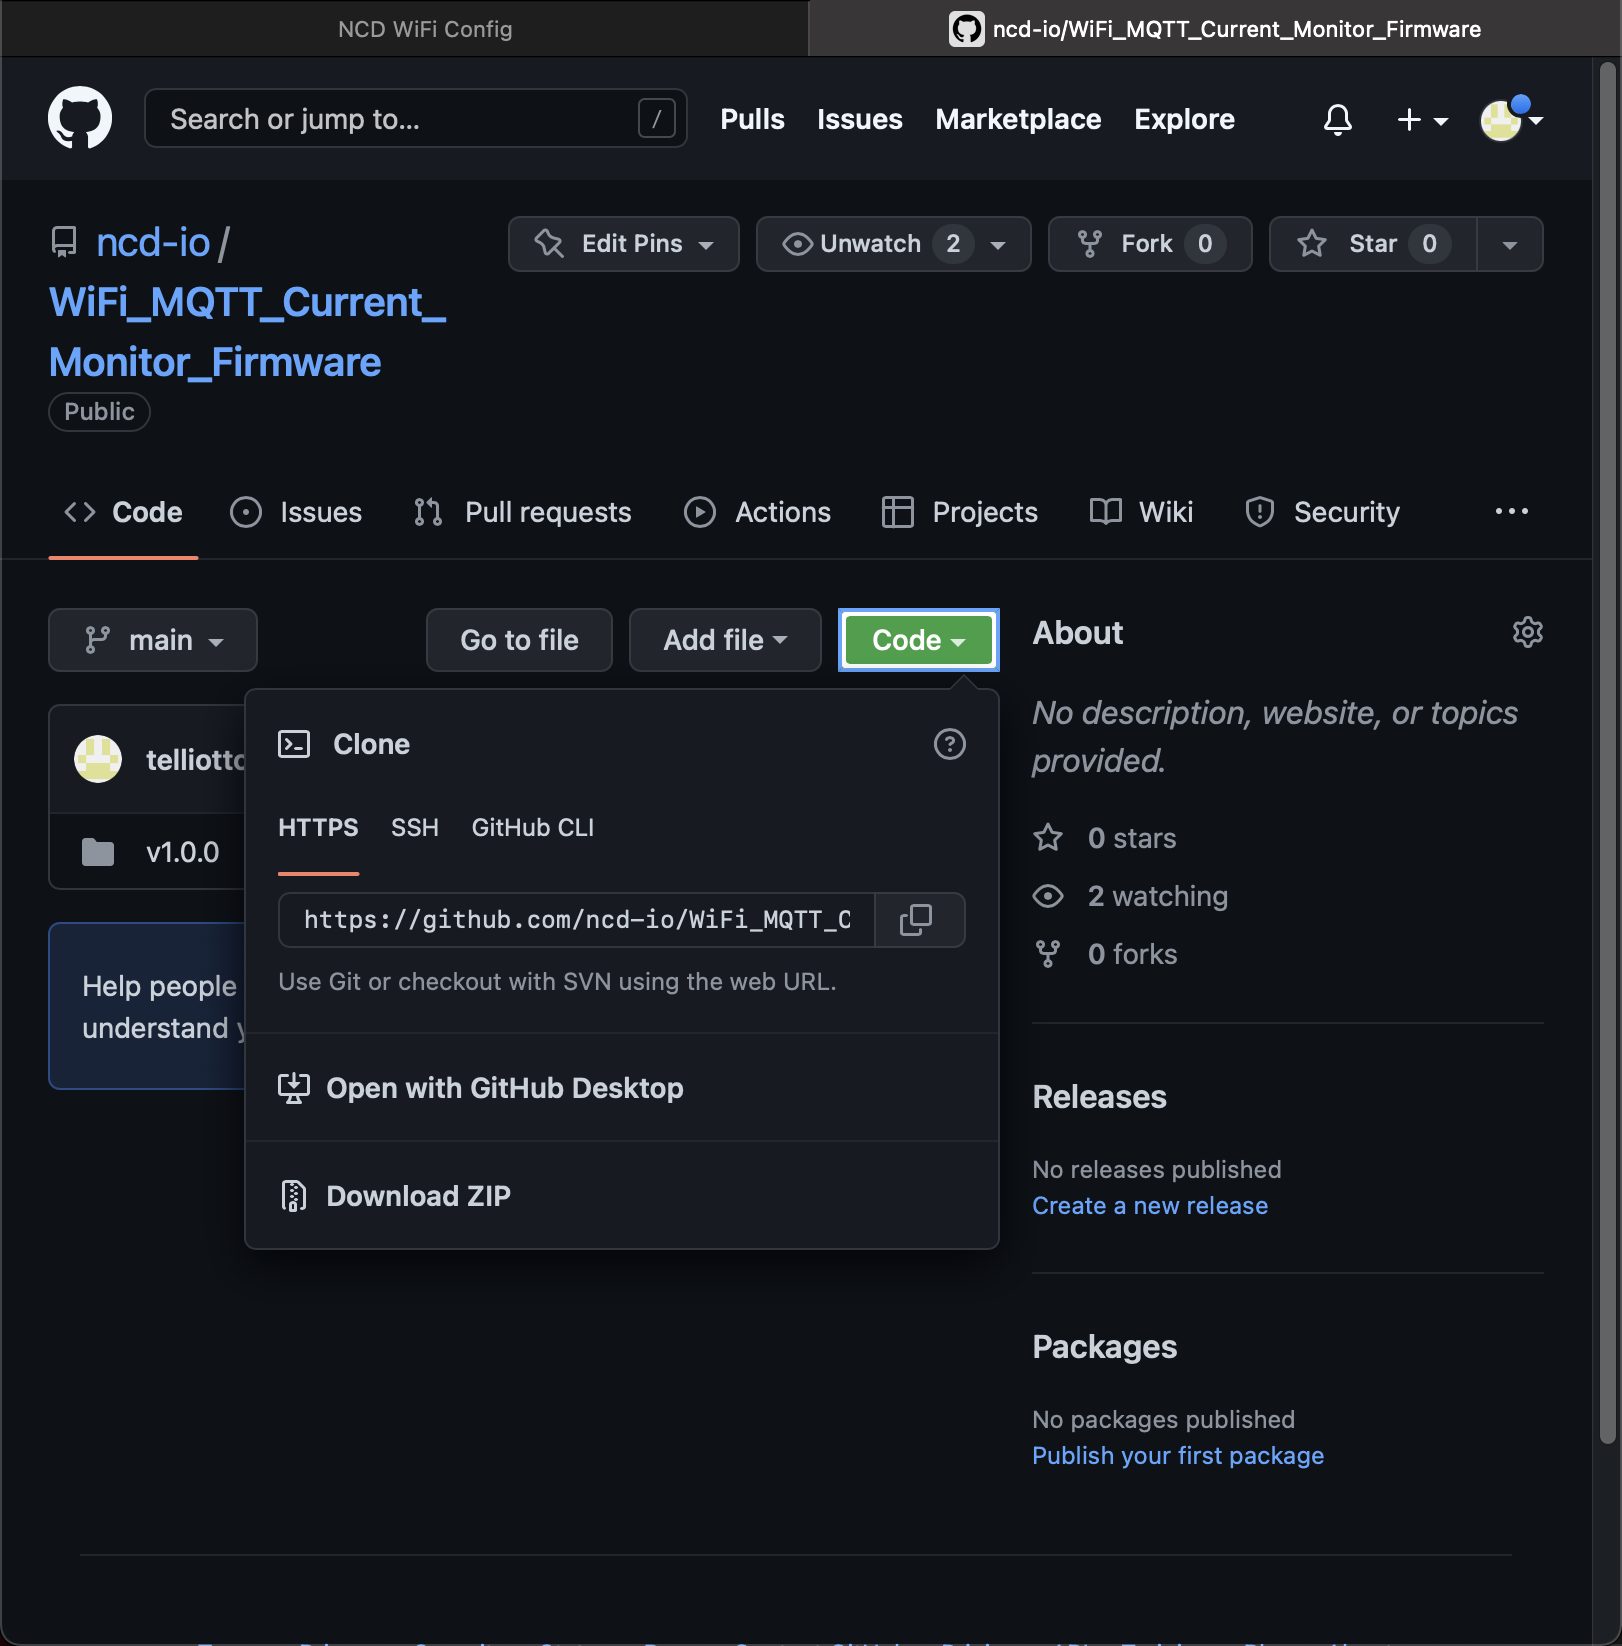Image resolution: width=1622 pixels, height=1646 pixels.
Task: Open GitHub notifications bell
Action: 1338,119
